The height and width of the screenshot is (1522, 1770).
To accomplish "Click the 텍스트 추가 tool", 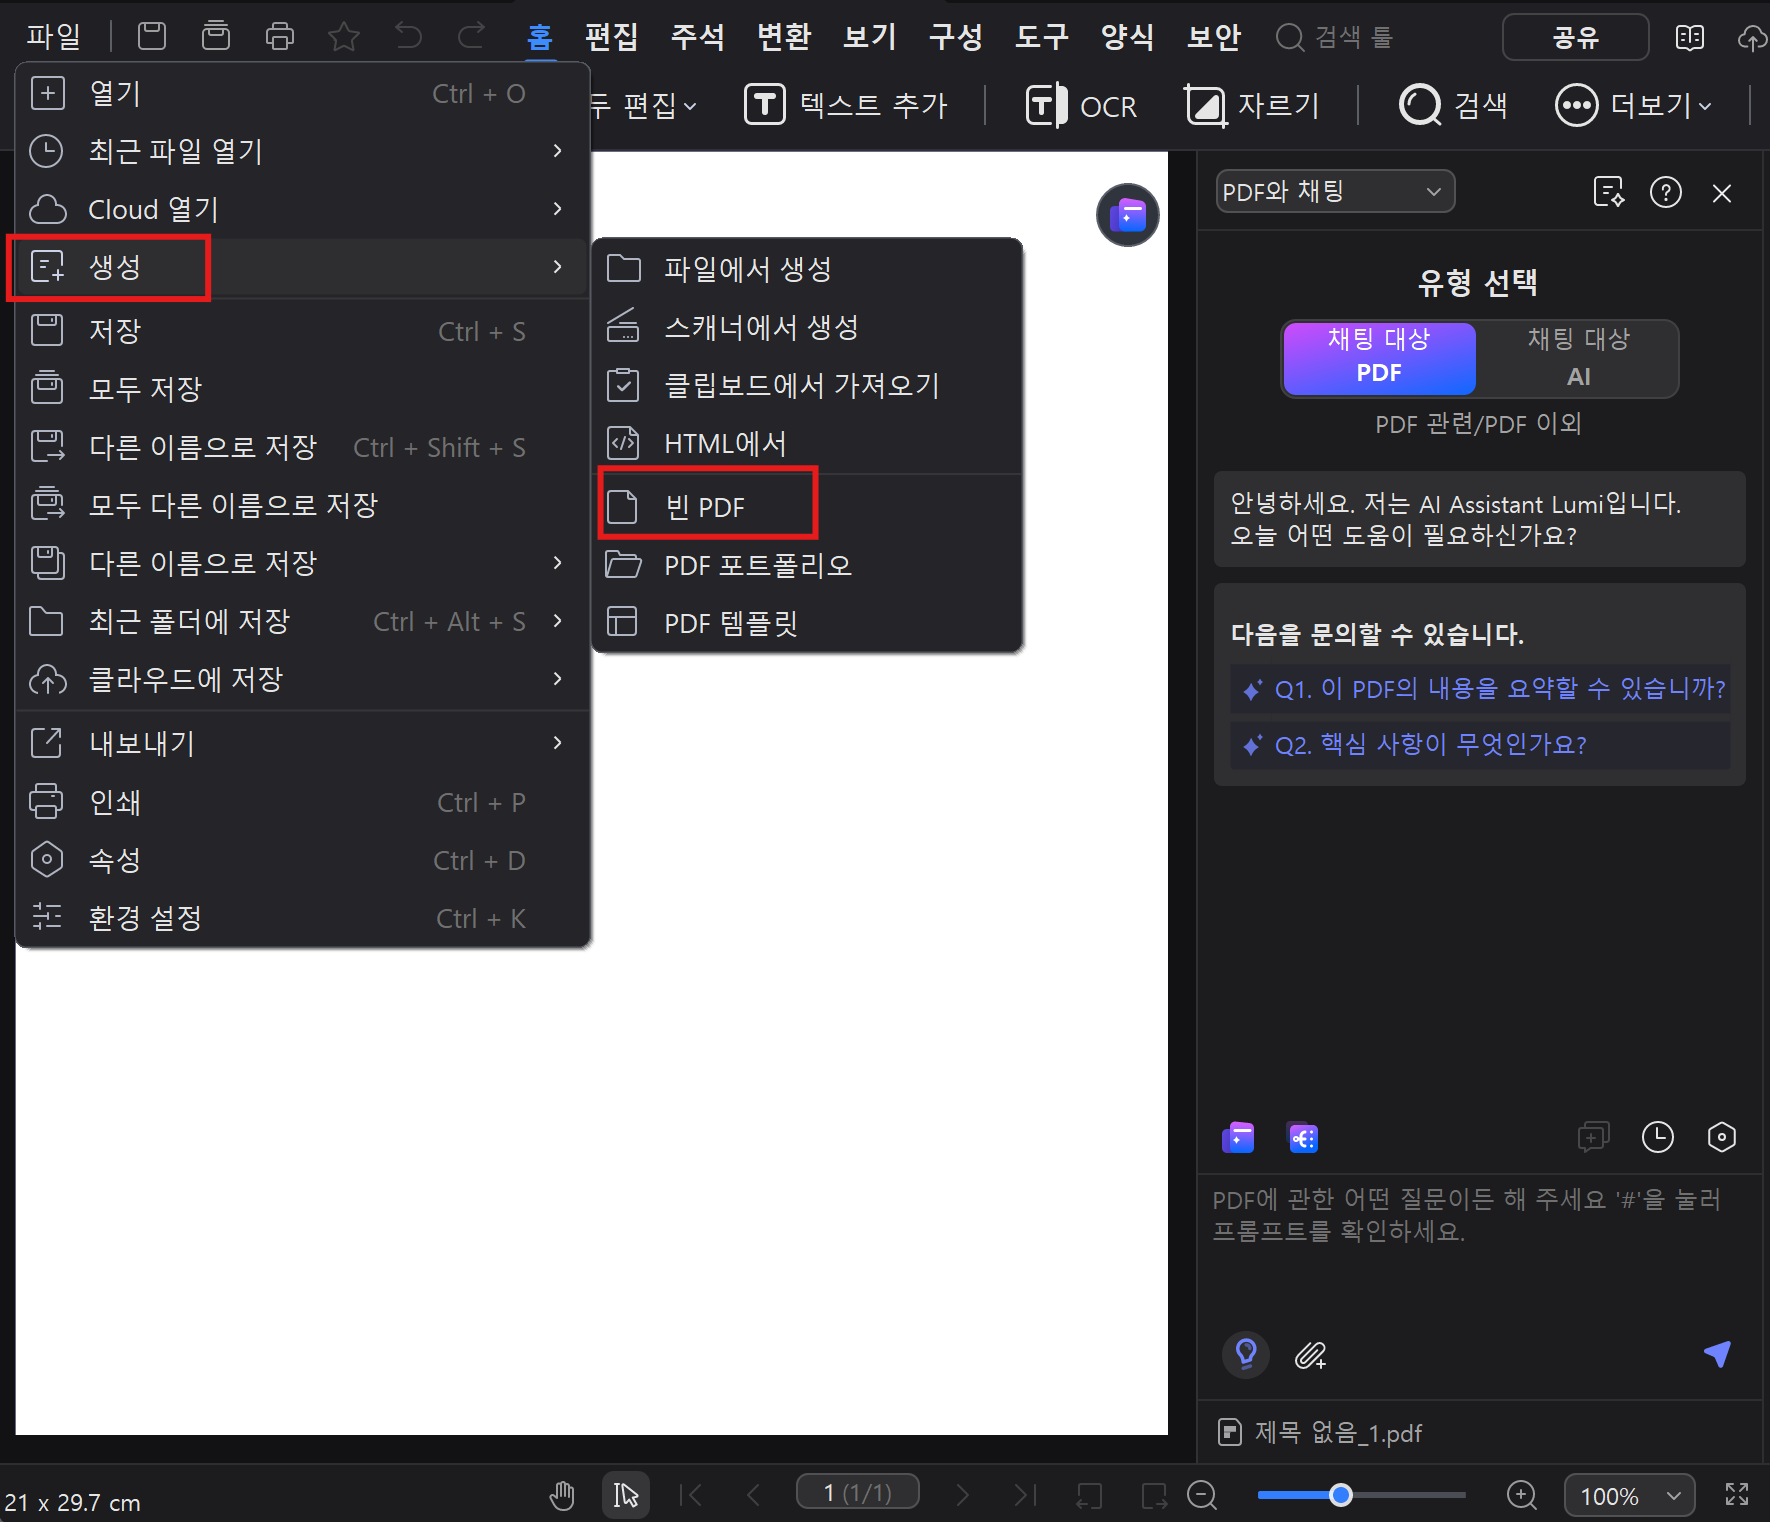I will (846, 105).
